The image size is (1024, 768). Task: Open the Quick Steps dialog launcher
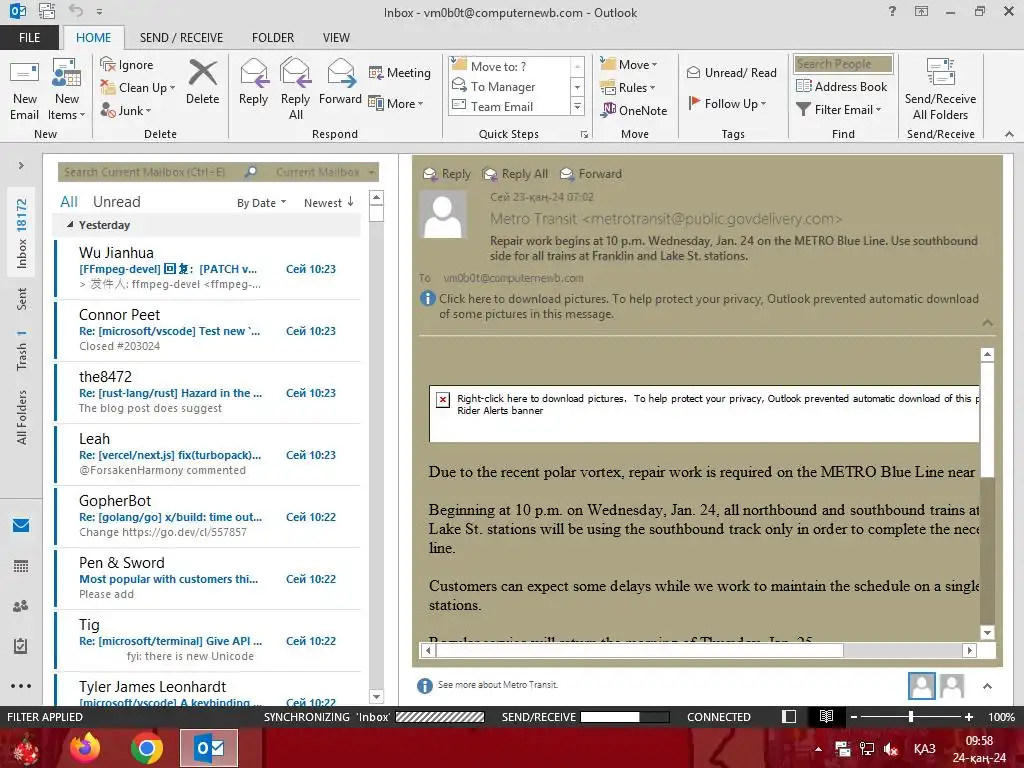[584, 135]
